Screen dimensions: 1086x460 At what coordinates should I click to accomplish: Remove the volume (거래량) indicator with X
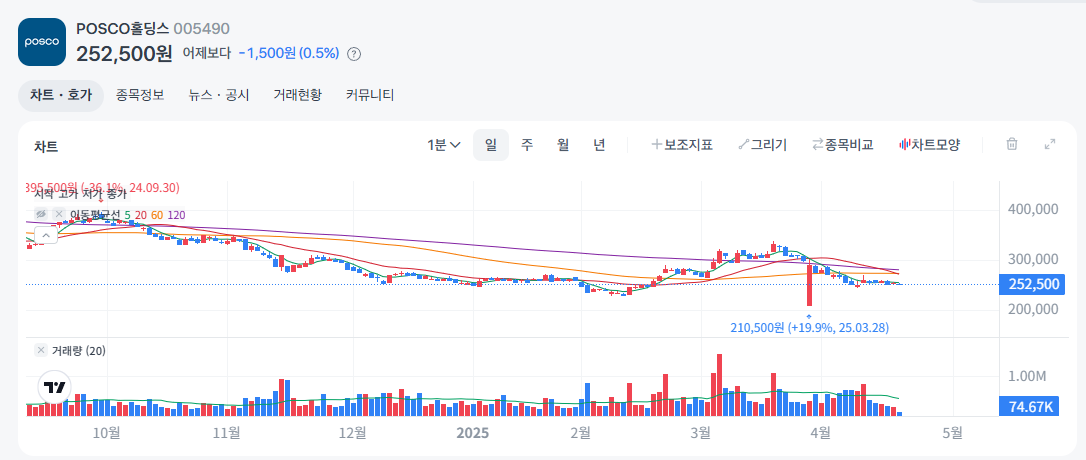(41, 351)
